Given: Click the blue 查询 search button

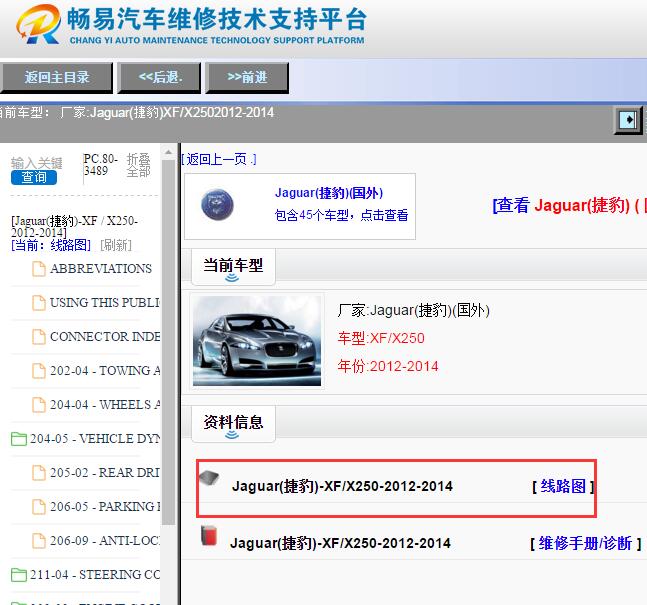Looking at the screenshot, I should coord(34,177).
